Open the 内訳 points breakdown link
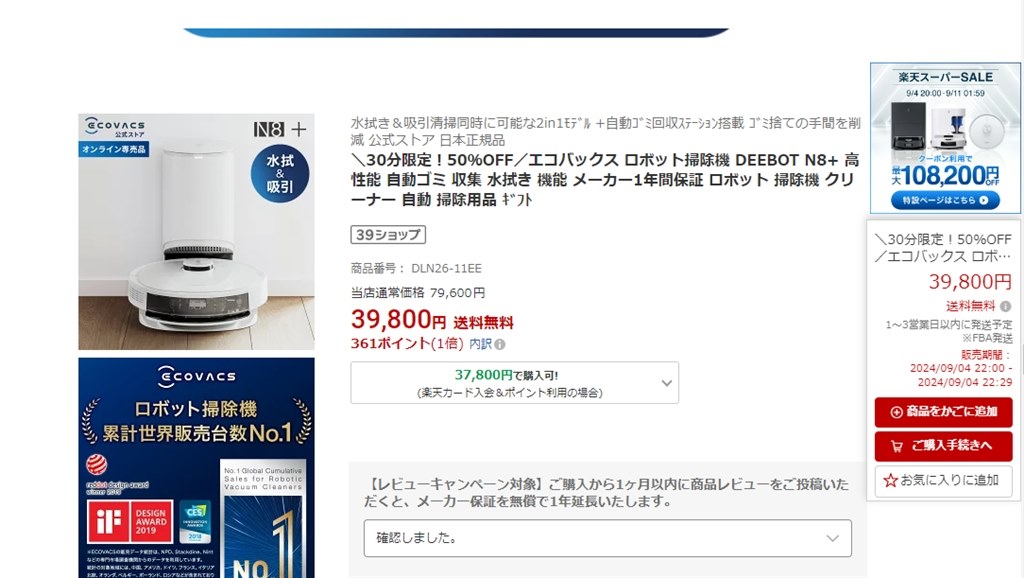 pyautogui.click(x=481, y=344)
